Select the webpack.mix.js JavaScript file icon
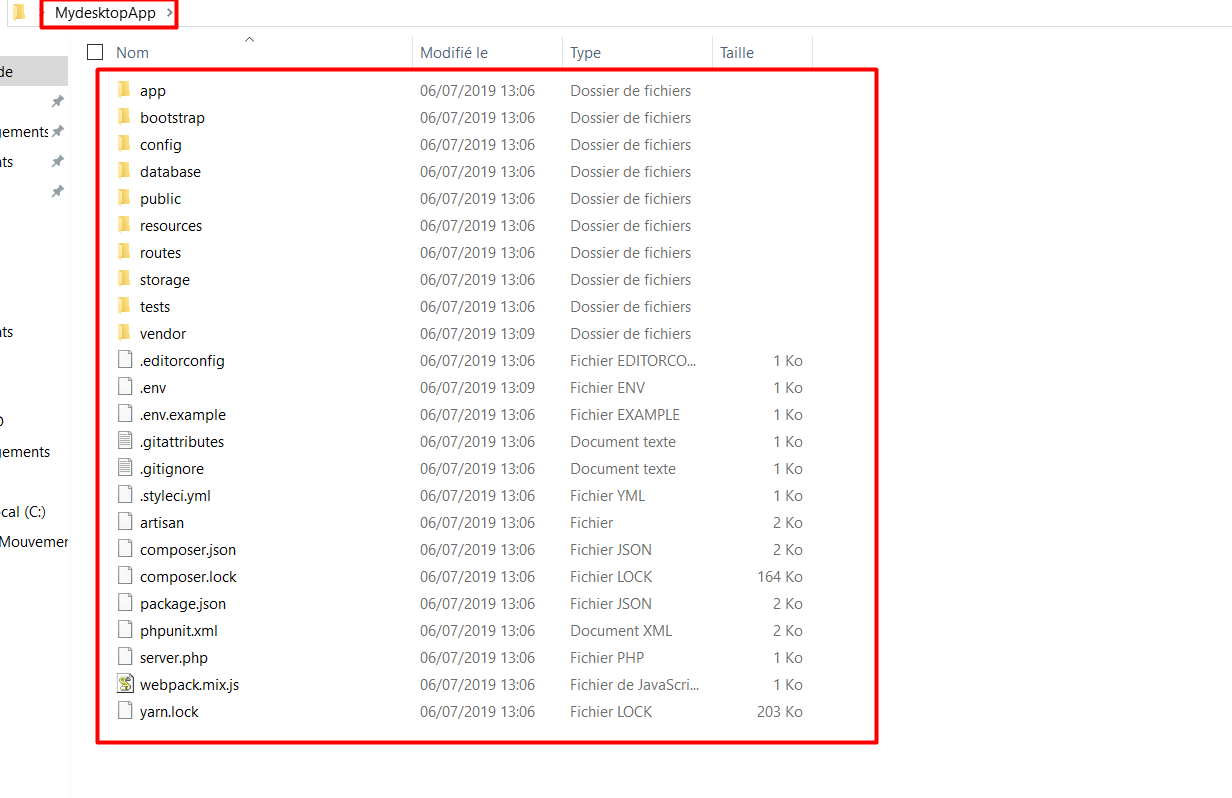 pyautogui.click(x=125, y=684)
